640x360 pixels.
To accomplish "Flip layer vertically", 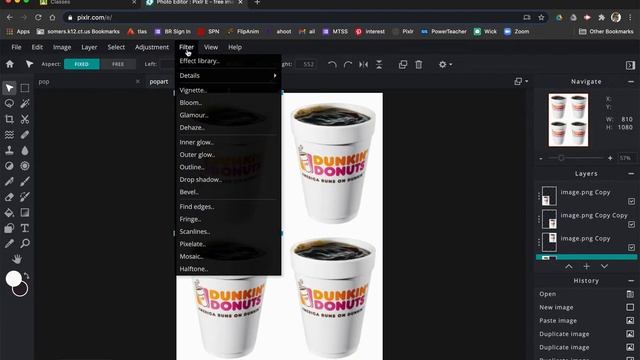I will (379, 64).
